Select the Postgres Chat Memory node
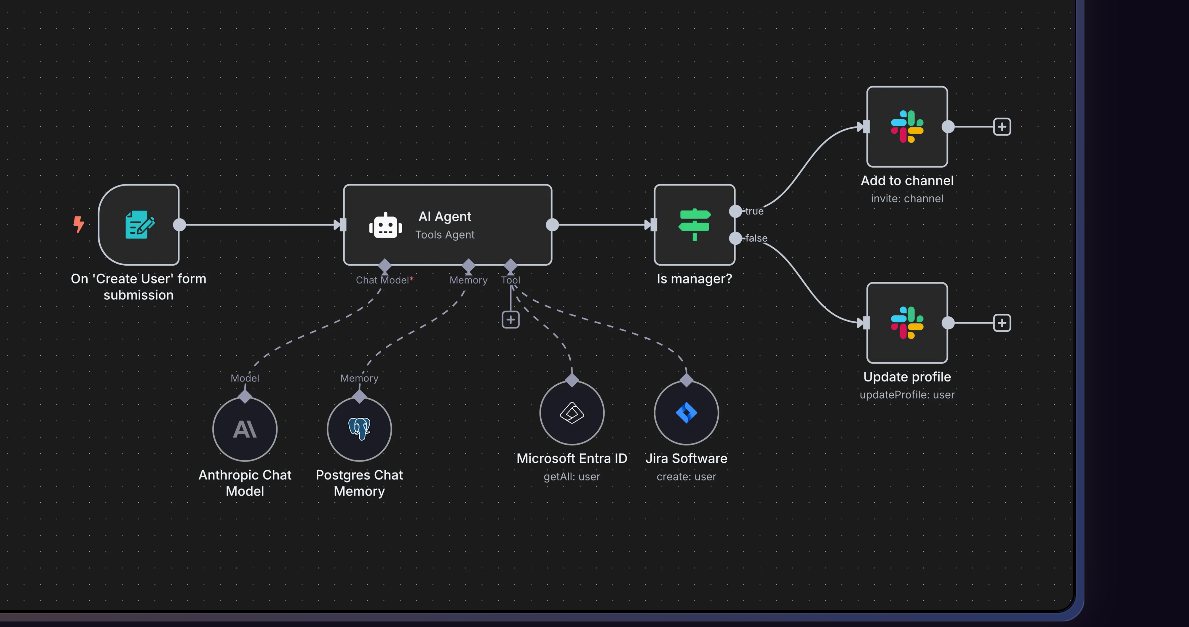The image size is (1189, 627). [x=359, y=429]
